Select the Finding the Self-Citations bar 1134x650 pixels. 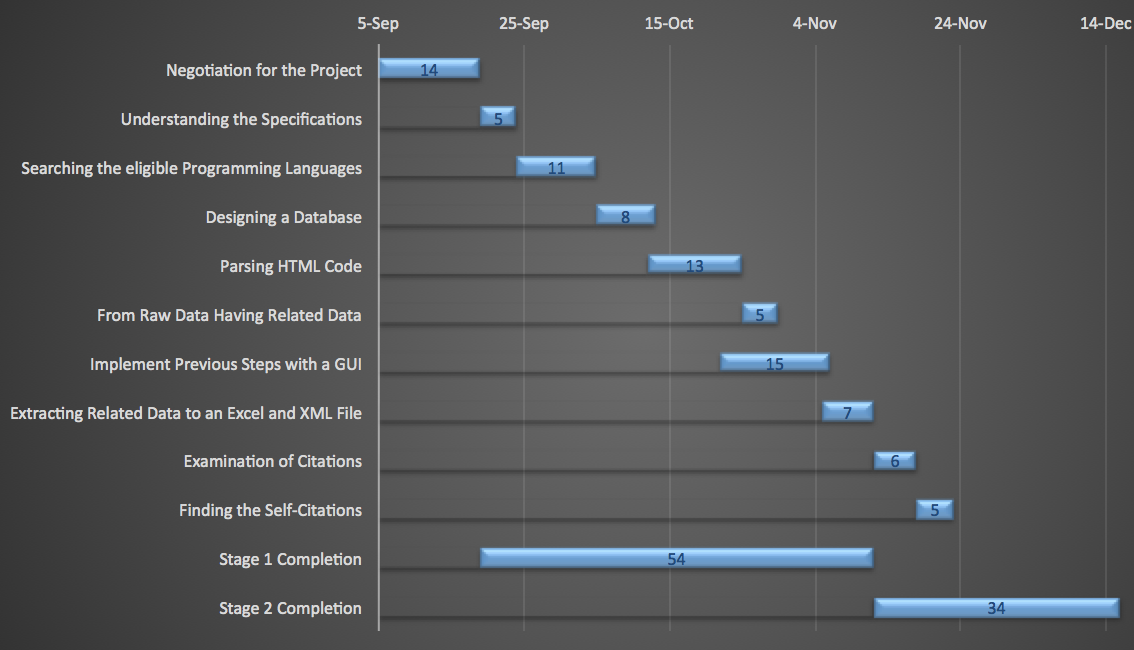click(934, 510)
